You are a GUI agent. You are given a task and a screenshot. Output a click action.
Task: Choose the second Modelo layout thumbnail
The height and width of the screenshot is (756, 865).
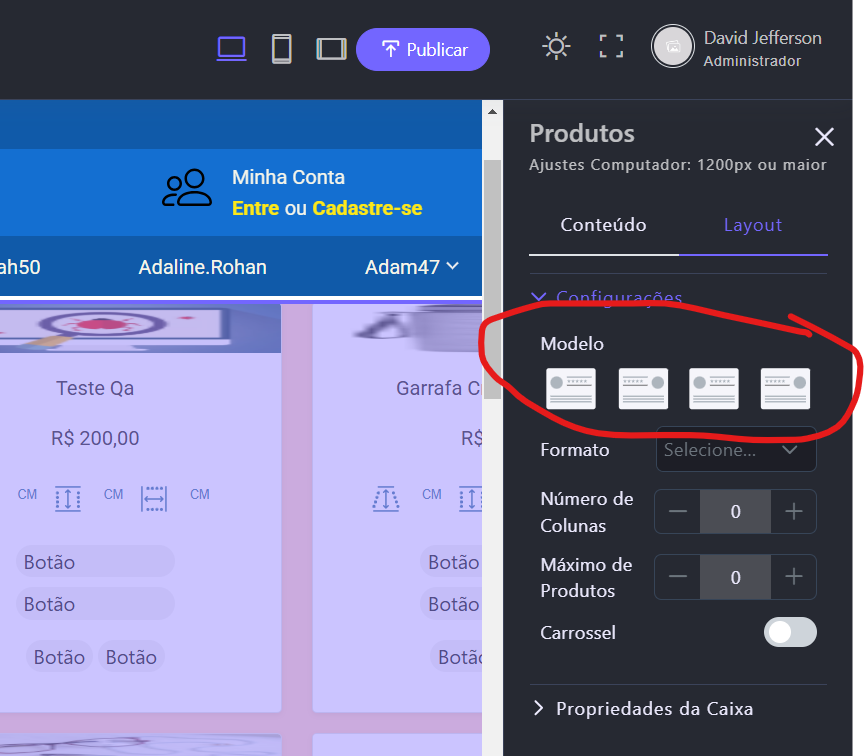click(x=643, y=388)
